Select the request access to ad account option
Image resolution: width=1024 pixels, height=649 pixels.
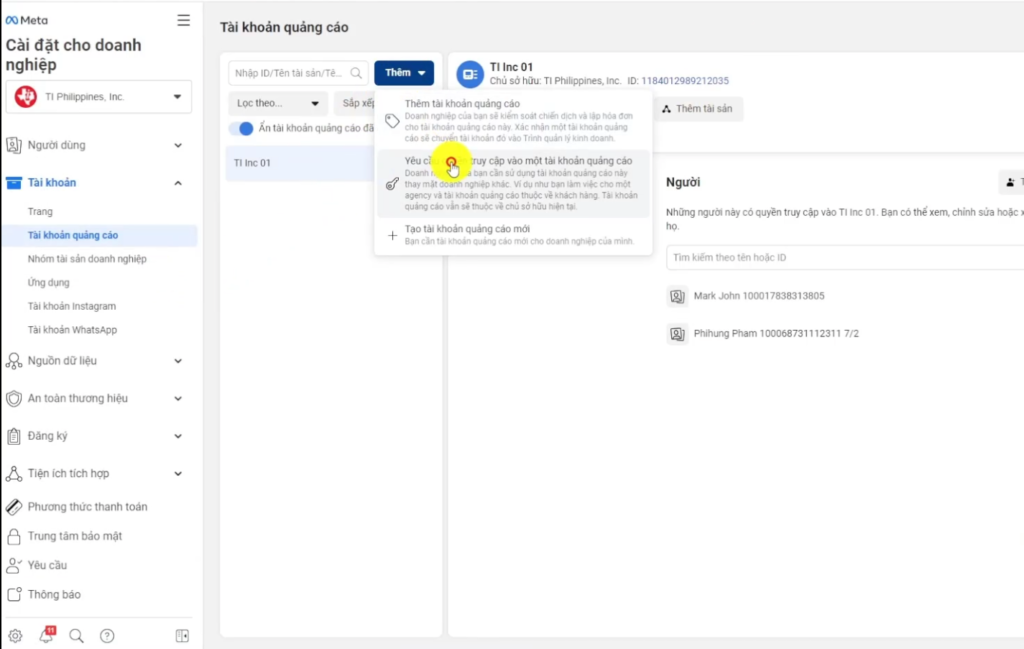(x=513, y=183)
